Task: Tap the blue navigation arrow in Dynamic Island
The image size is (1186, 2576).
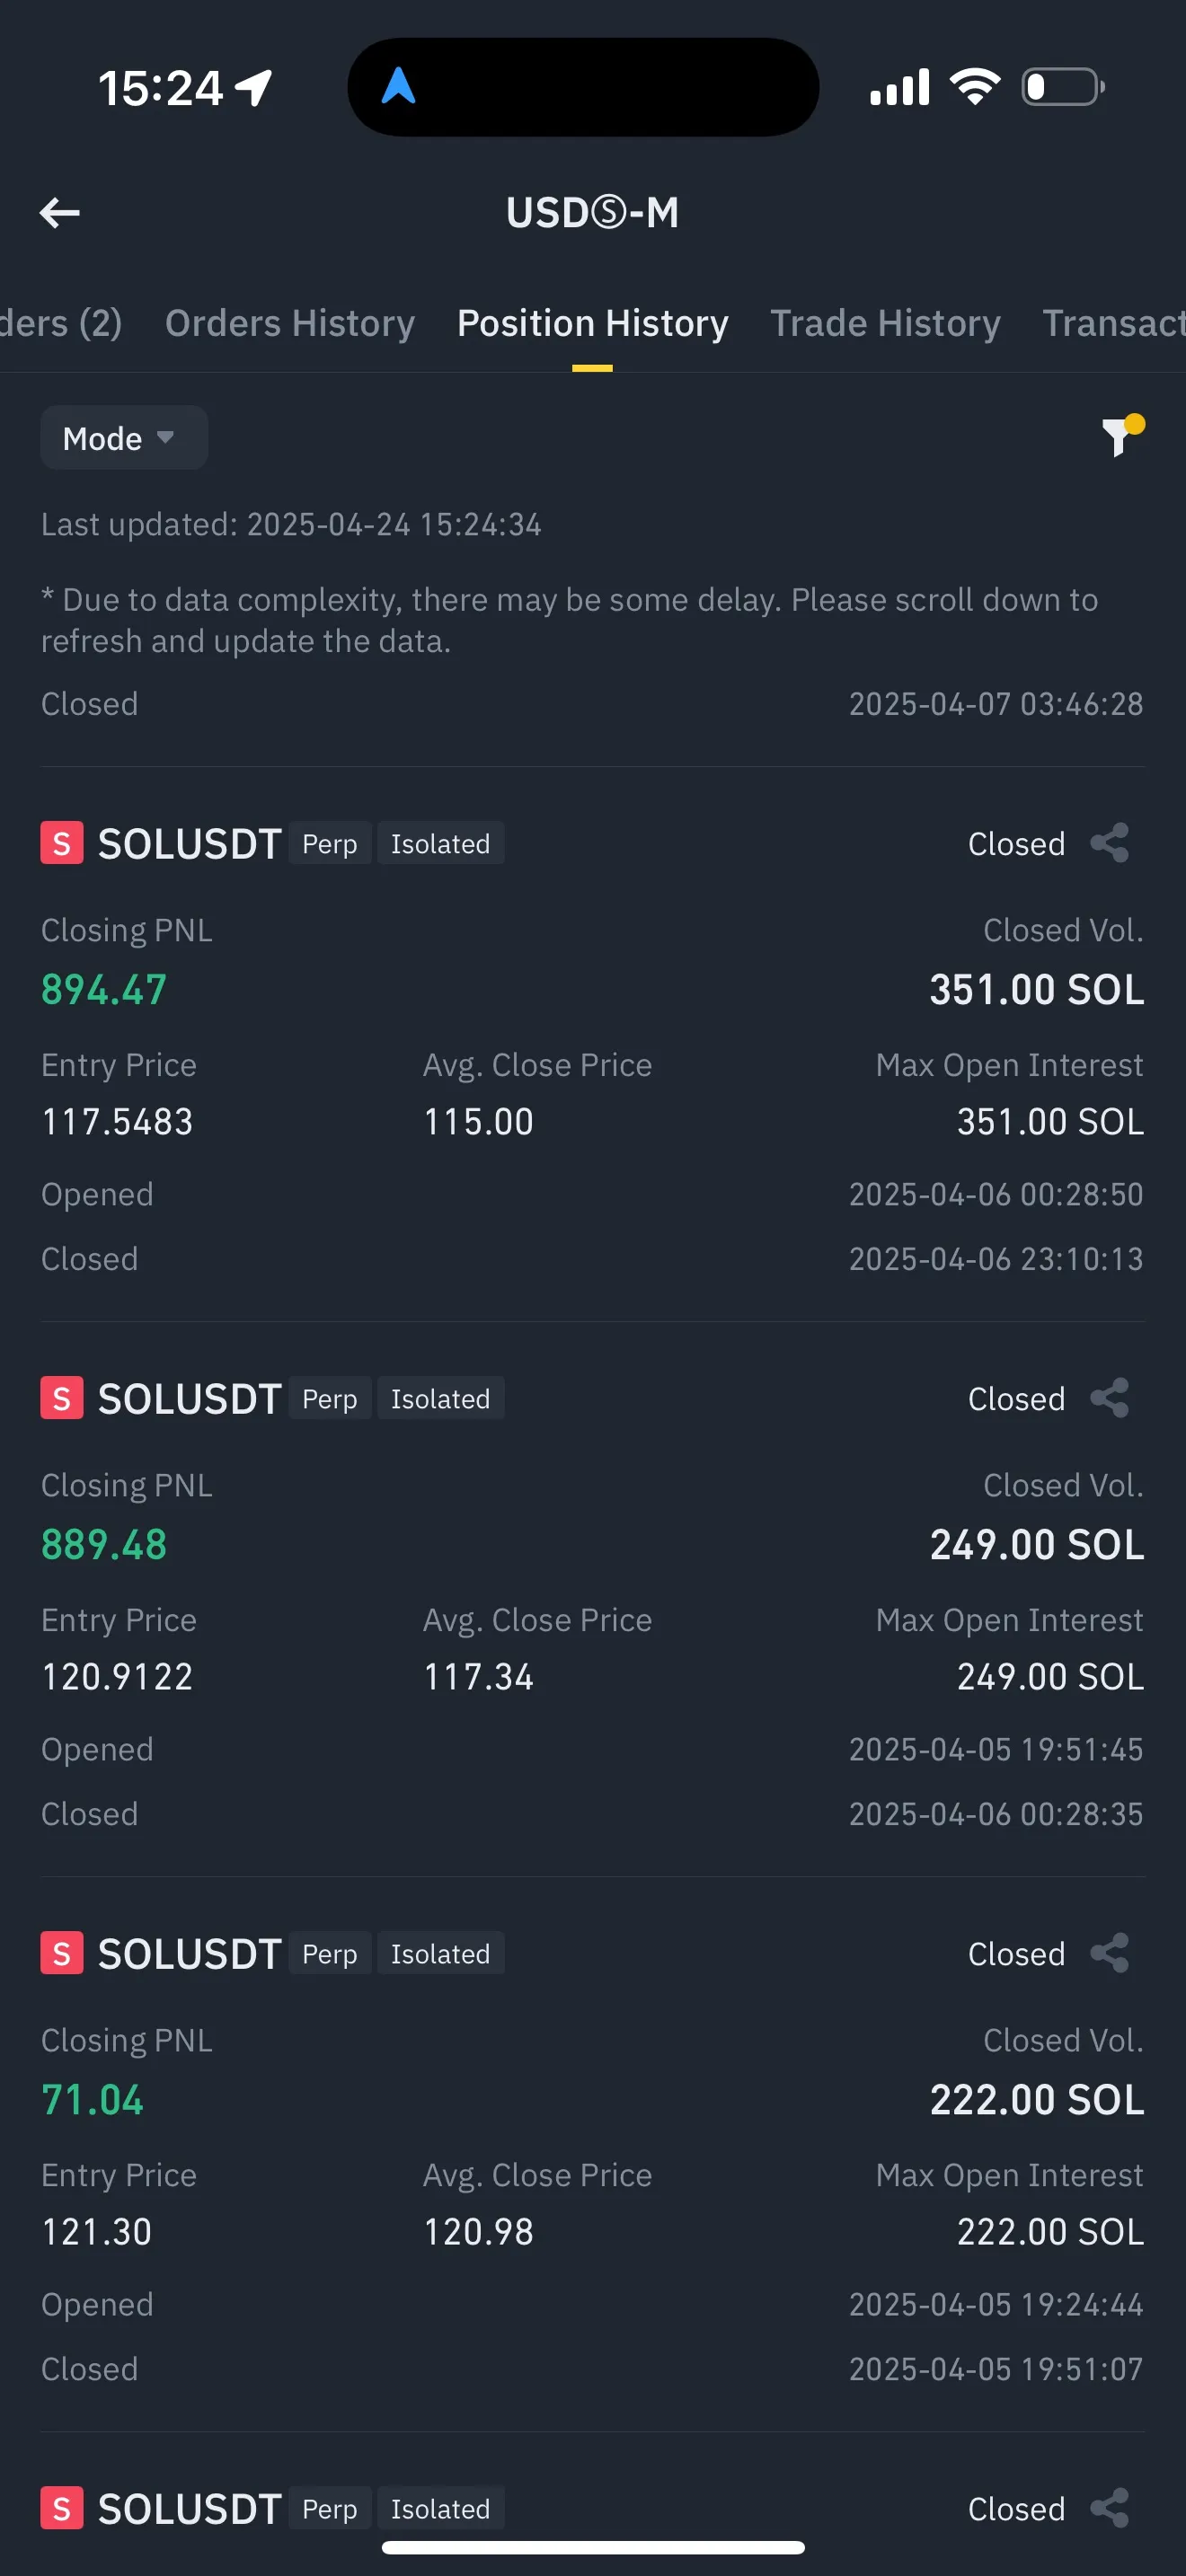Action: (x=398, y=87)
